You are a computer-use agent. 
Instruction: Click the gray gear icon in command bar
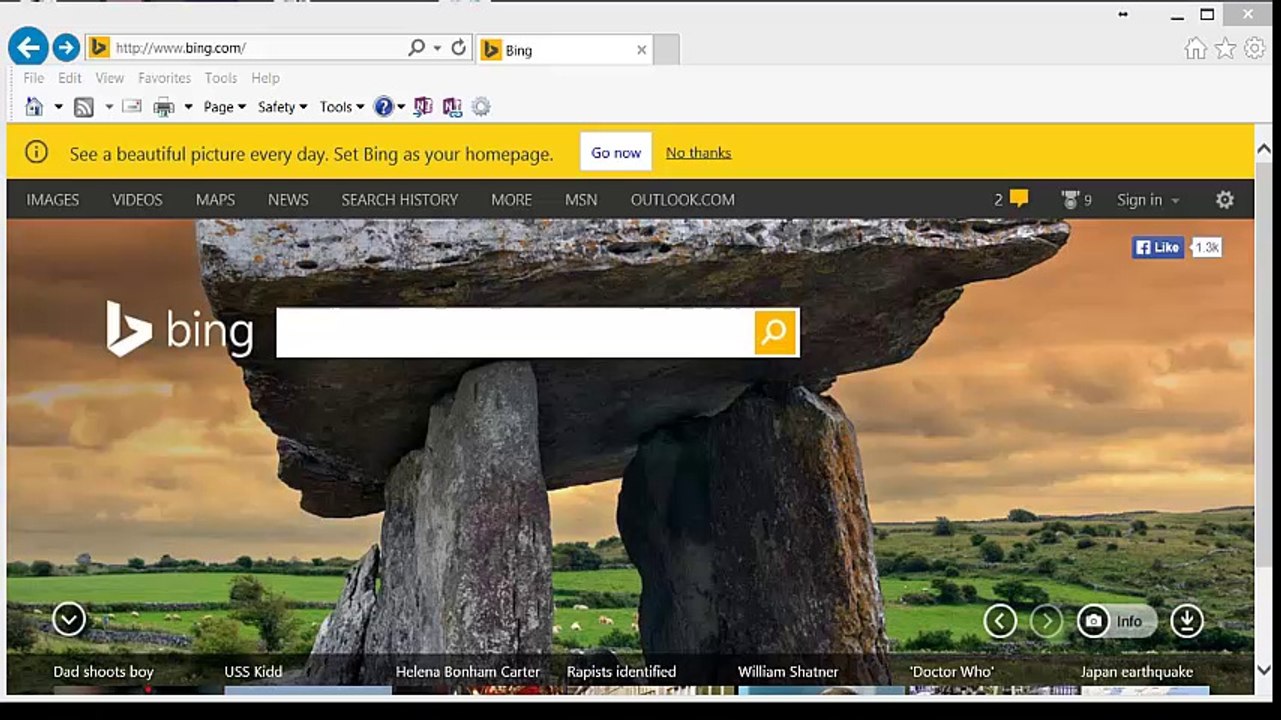click(x=481, y=107)
